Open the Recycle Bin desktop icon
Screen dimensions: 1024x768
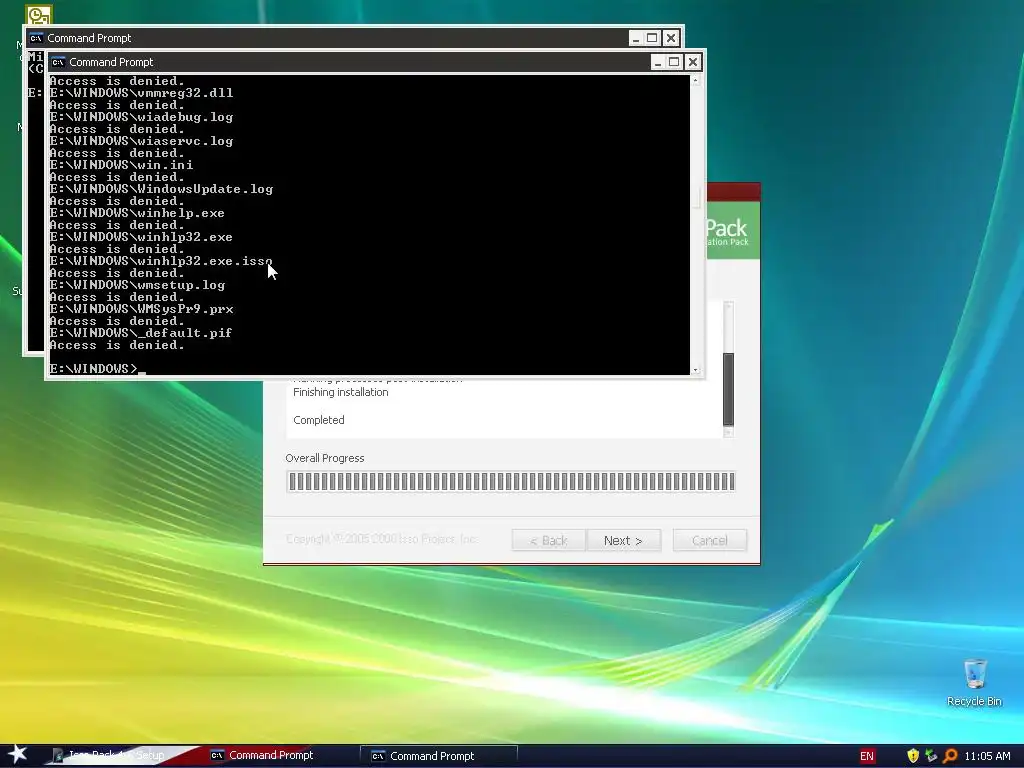(x=974, y=682)
